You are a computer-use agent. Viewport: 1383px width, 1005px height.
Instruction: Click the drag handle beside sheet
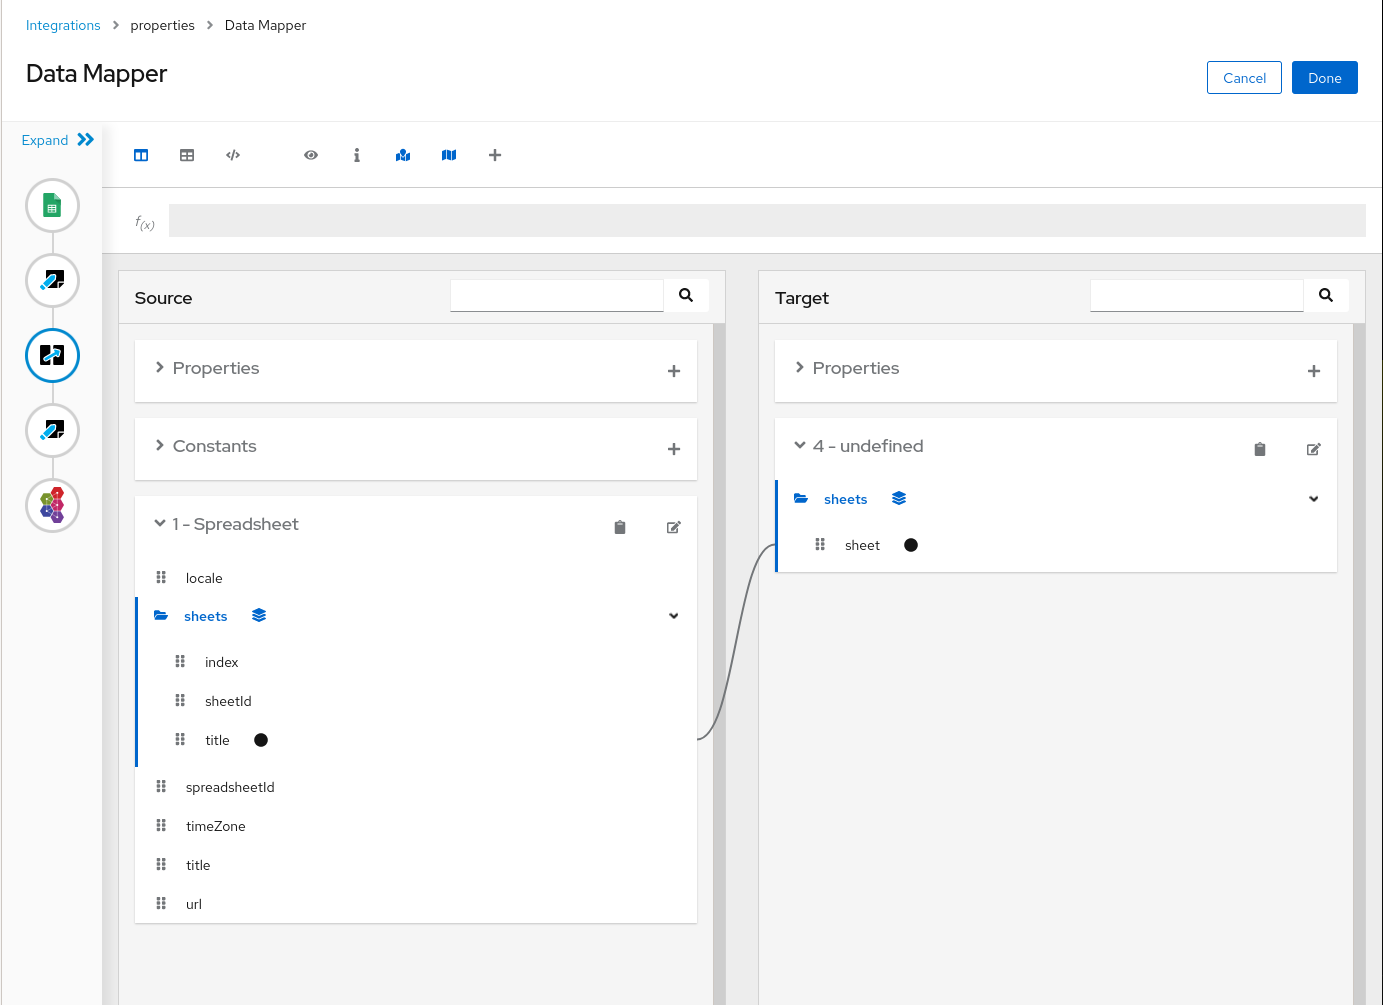click(x=820, y=544)
